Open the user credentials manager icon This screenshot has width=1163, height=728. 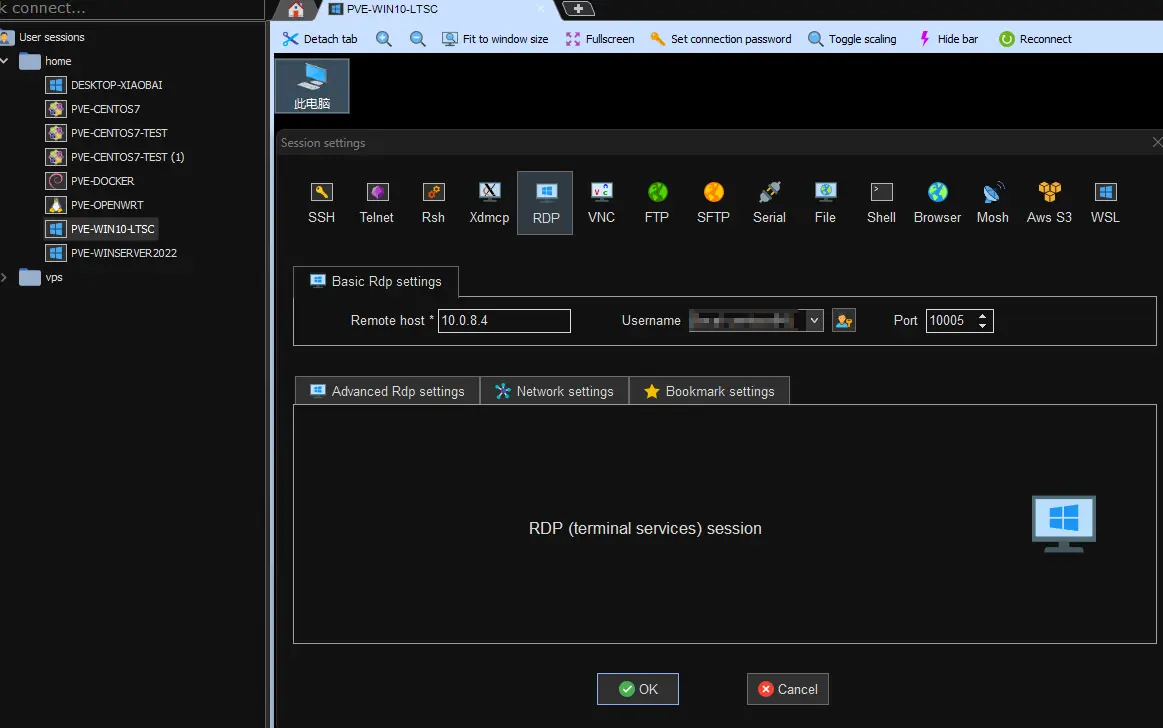(x=844, y=321)
